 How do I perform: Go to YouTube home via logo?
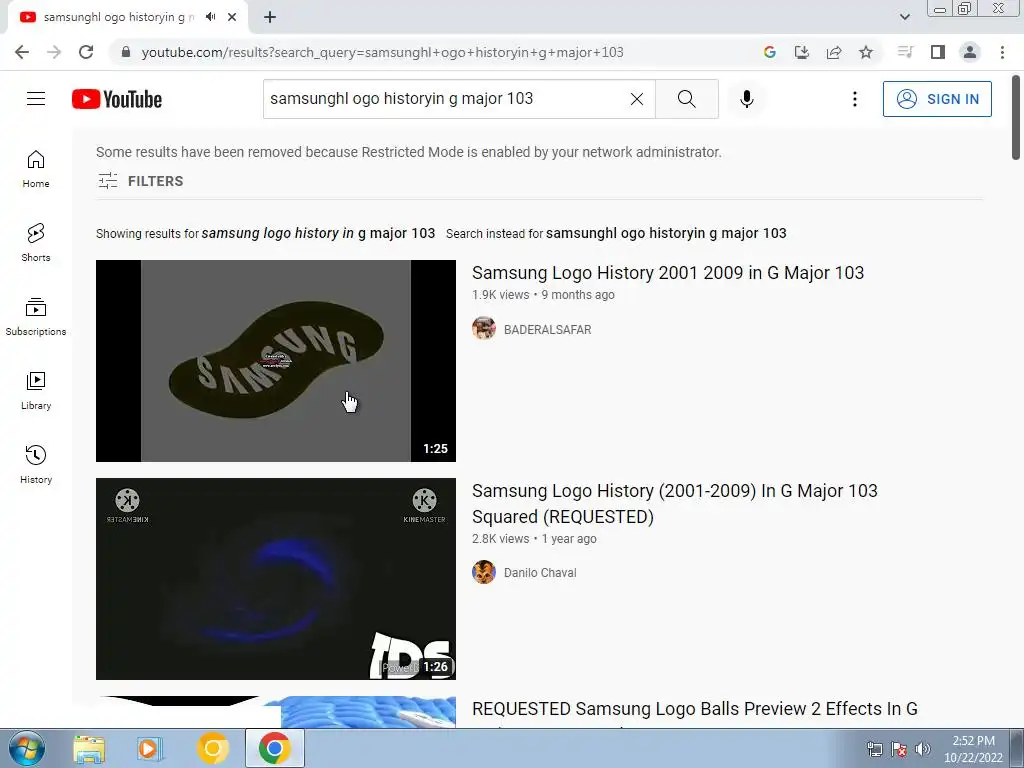(117, 99)
